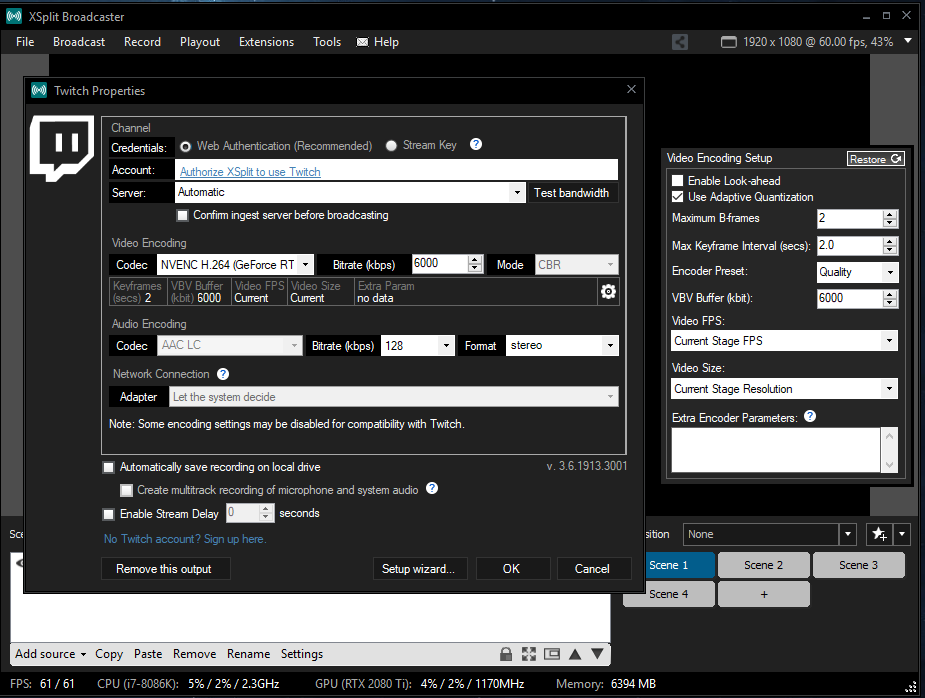Enable Automatically save recording on local drive
The image size is (925, 698).
(109, 467)
